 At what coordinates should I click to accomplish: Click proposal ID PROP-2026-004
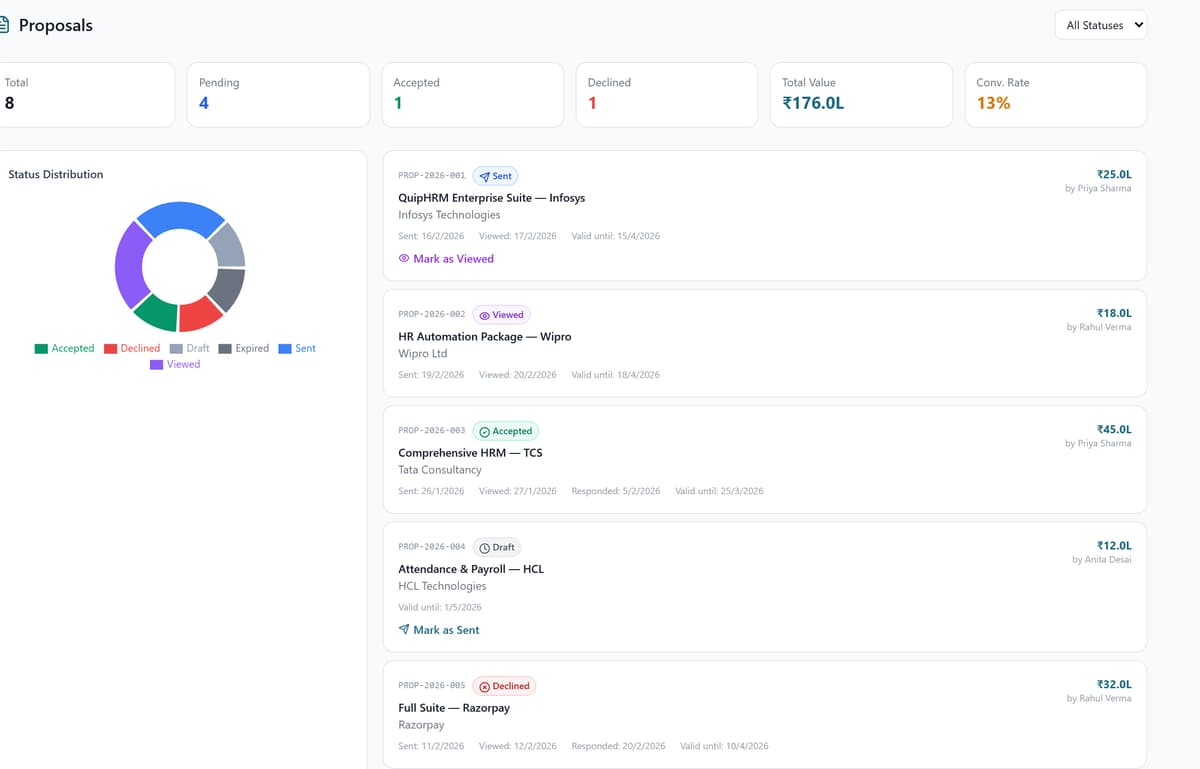click(431, 547)
